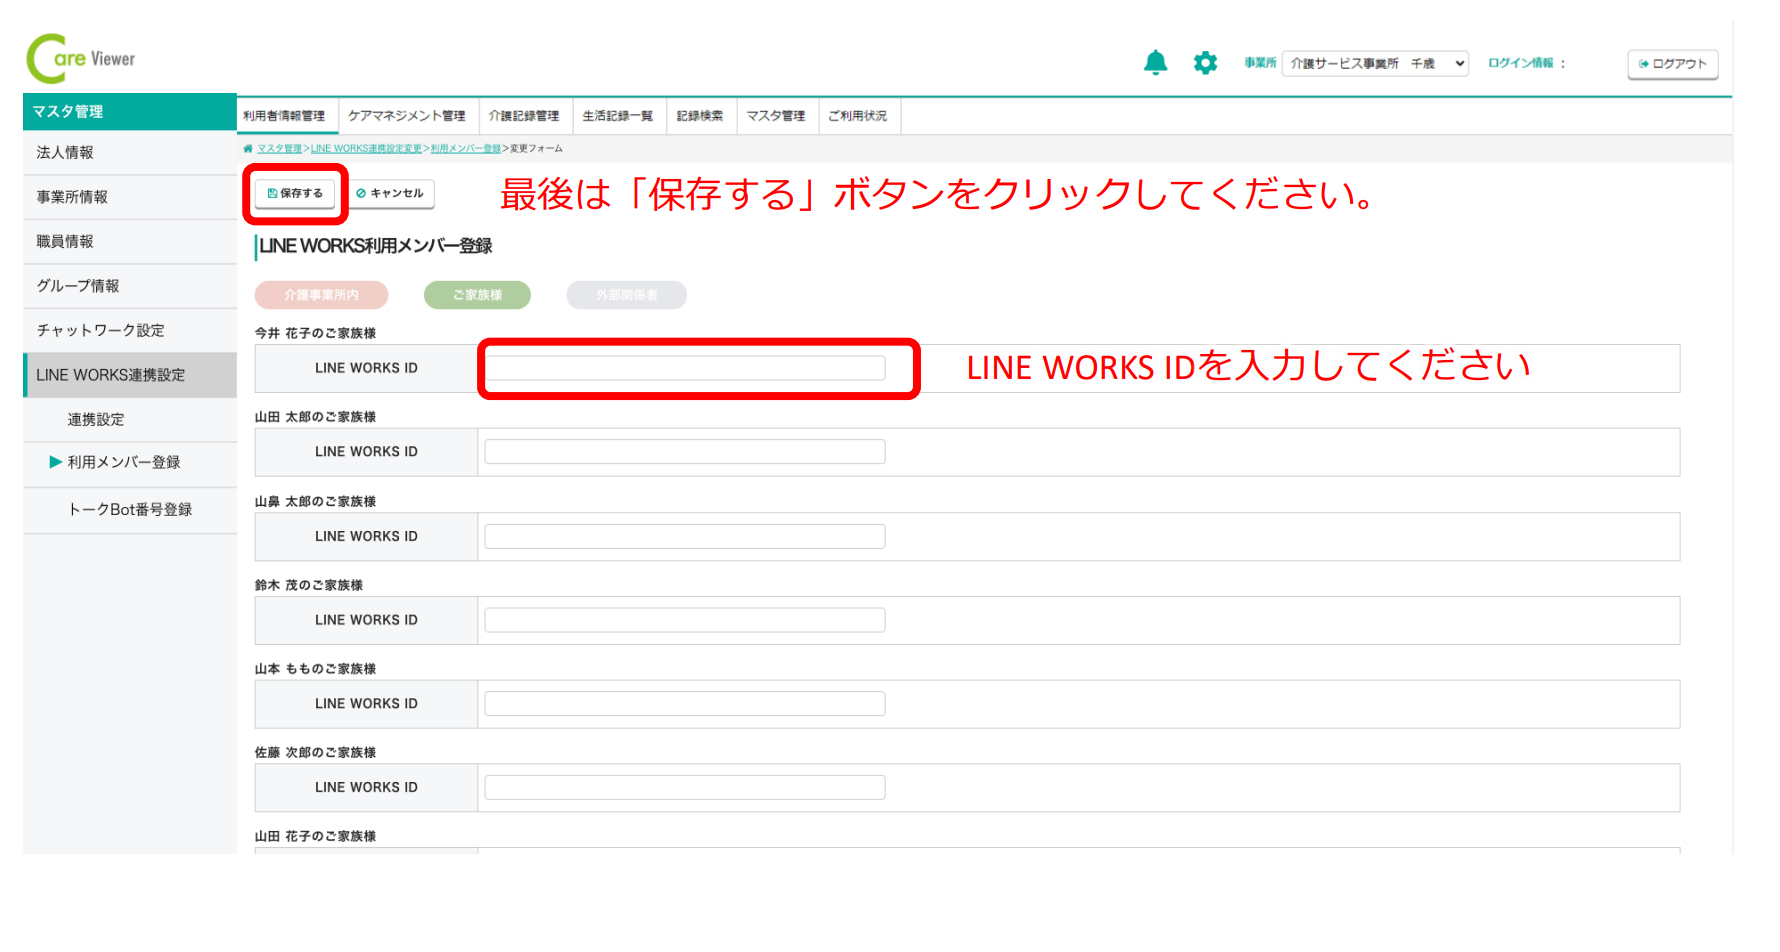
Task: Open the 介護記録管理 tab
Action: [524, 116]
